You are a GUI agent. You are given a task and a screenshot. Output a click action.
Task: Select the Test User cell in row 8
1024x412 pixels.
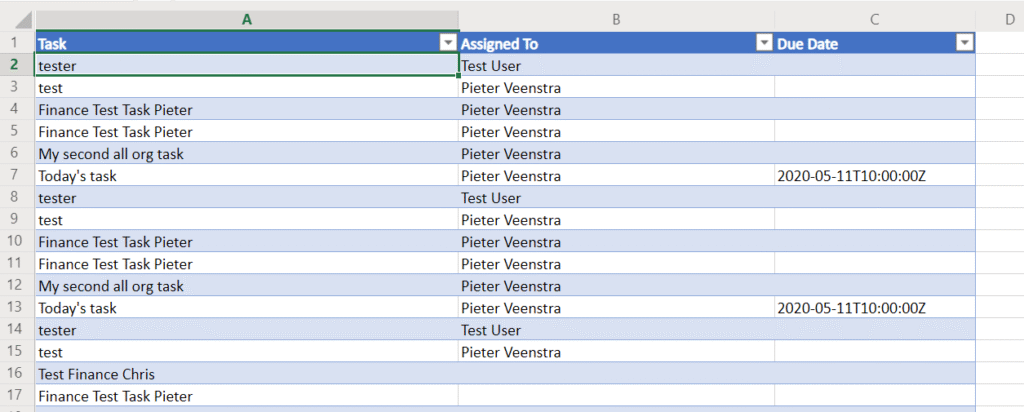pos(616,197)
